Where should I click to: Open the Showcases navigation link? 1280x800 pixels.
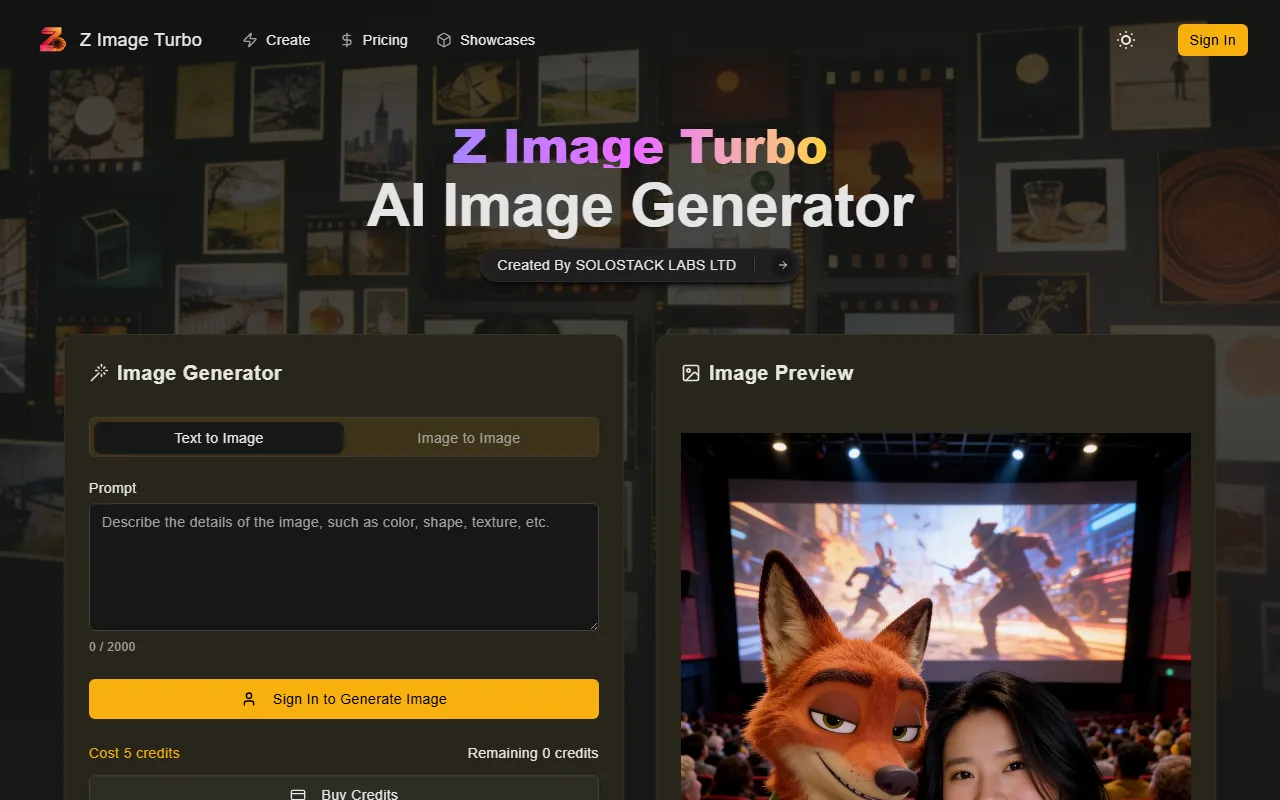tap(497, 40)
